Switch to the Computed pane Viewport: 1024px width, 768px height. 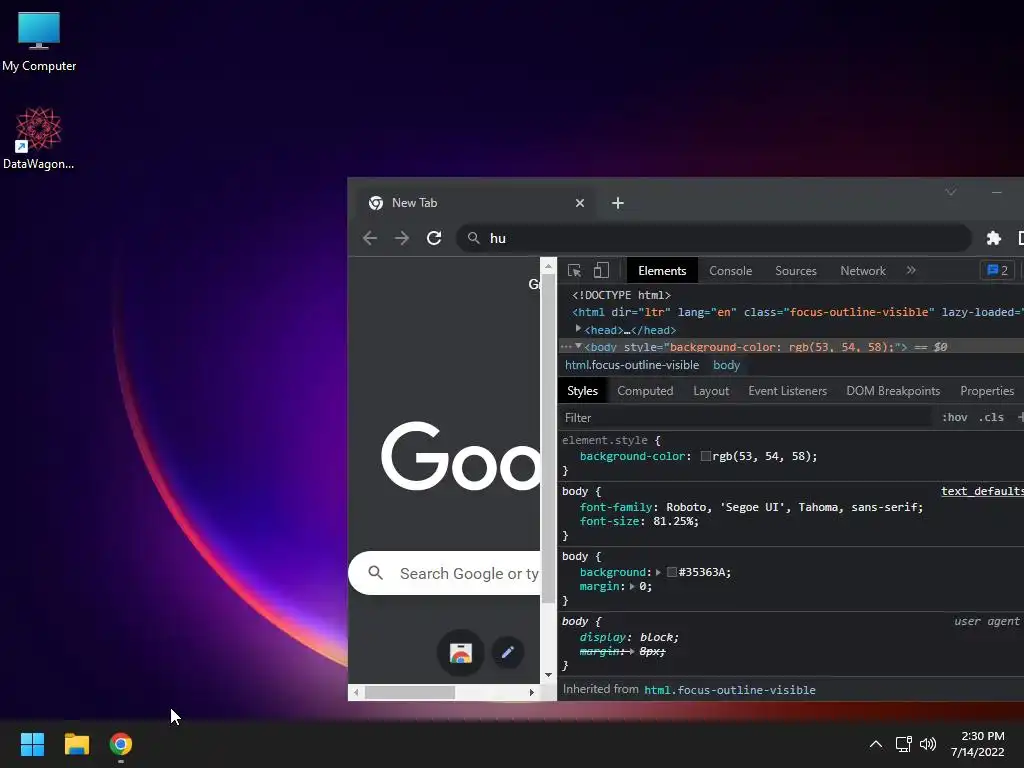tap(645, 391)
